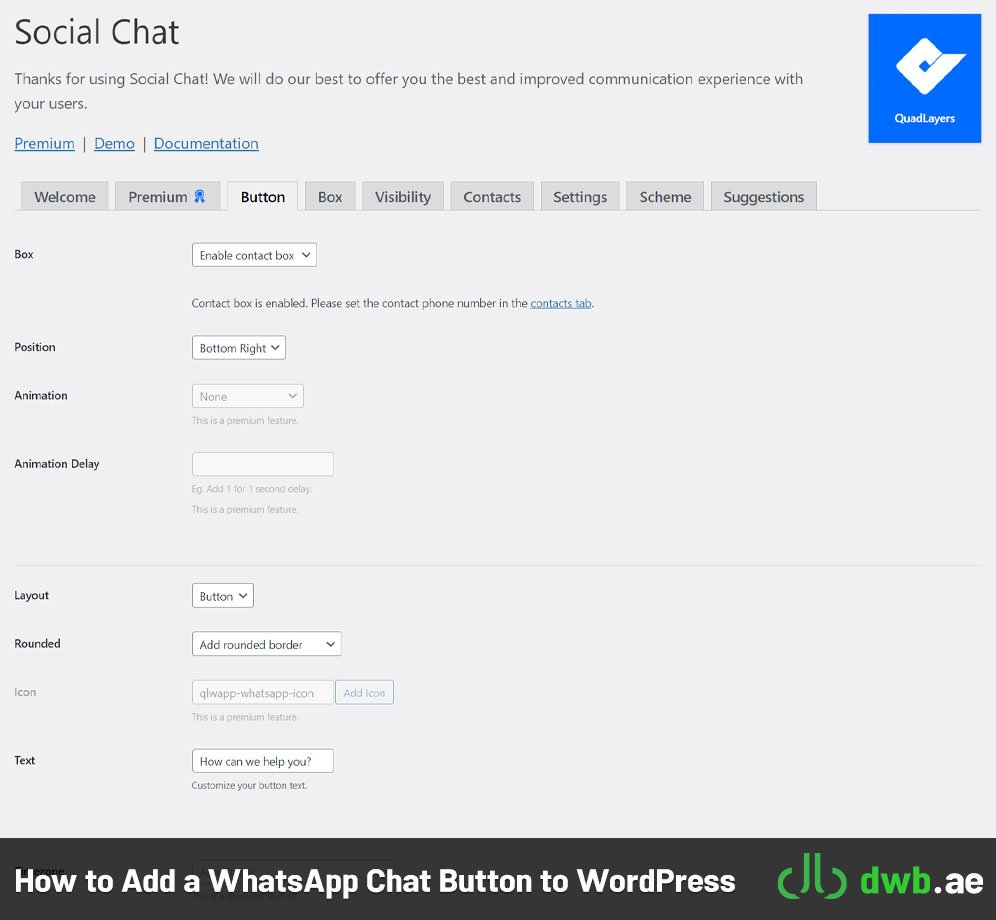
Task: Click the Customize your button text hint
Action: tap(249, 785)
